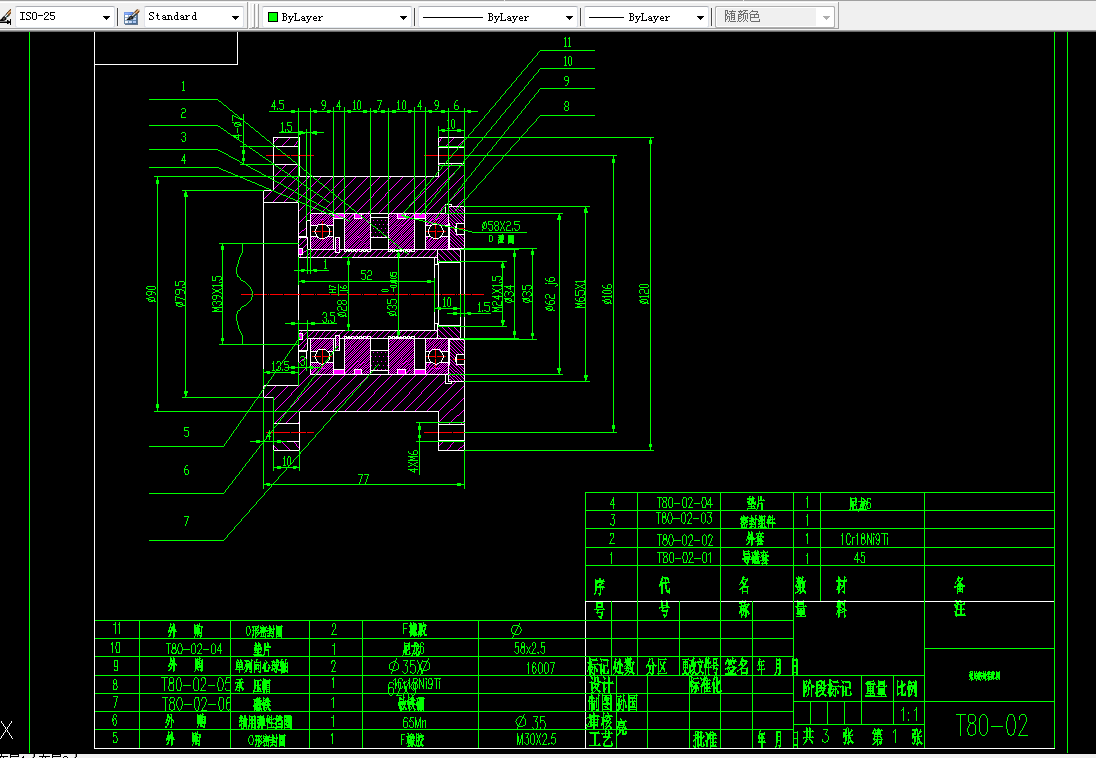Select the M65X1 thread dimension
This screenshot has height=758, width=1096.
(579, 294)
